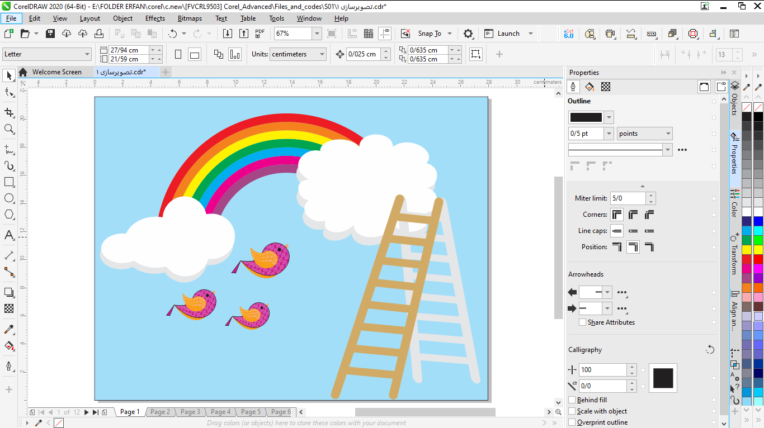Image resolution: width=764 pixels, height=428 pixels.
Task: Expand the Launch dropdown
Action: 531,34
